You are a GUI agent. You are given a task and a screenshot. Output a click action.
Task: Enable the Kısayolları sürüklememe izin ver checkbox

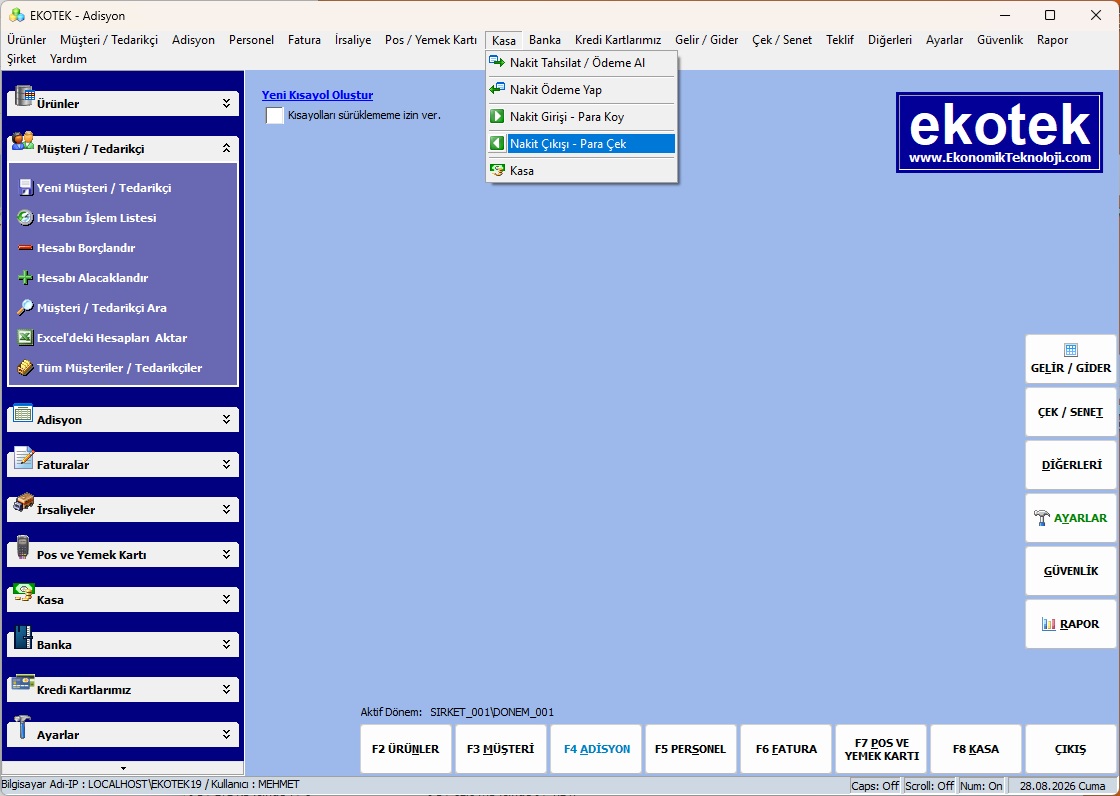[275, 115]
